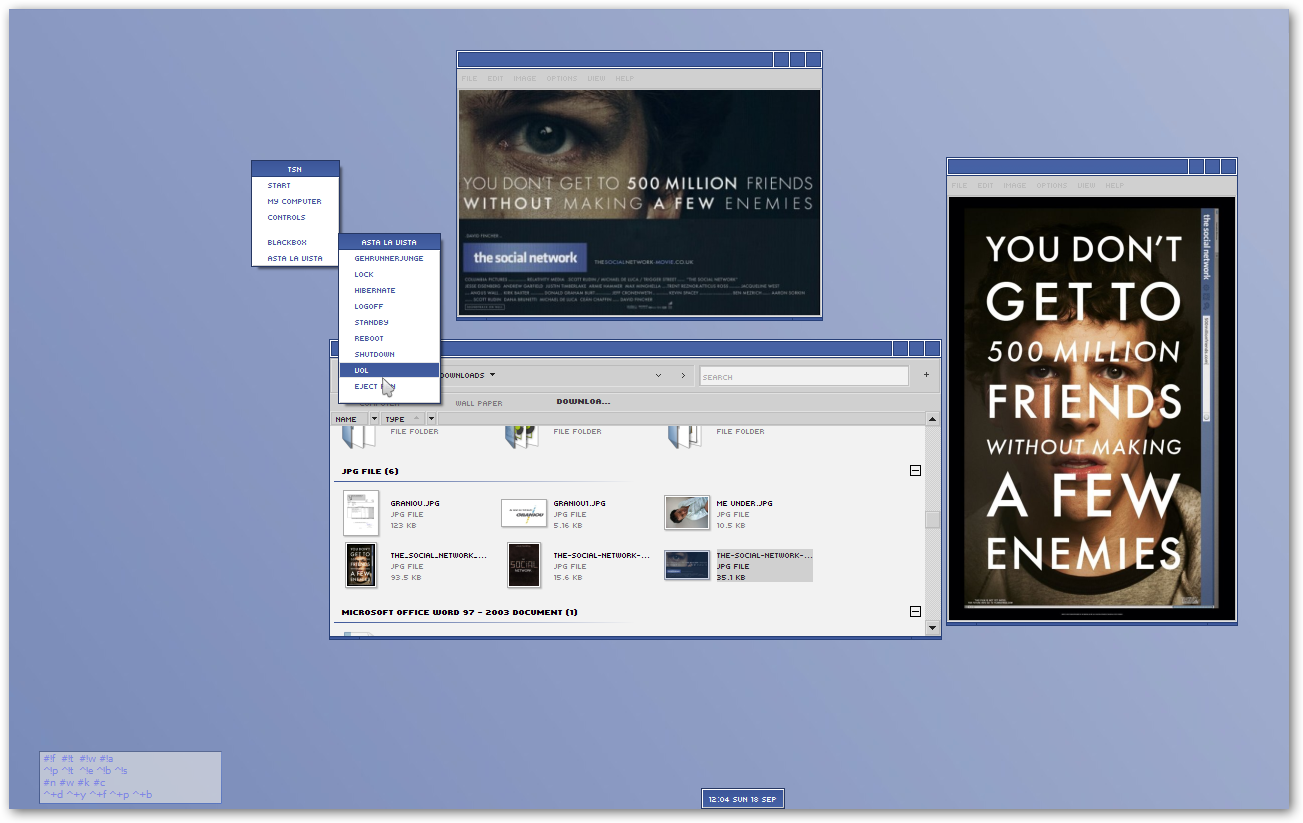
Task: Collapse the Microsoft Office Word document group
Action: (915, 611)
